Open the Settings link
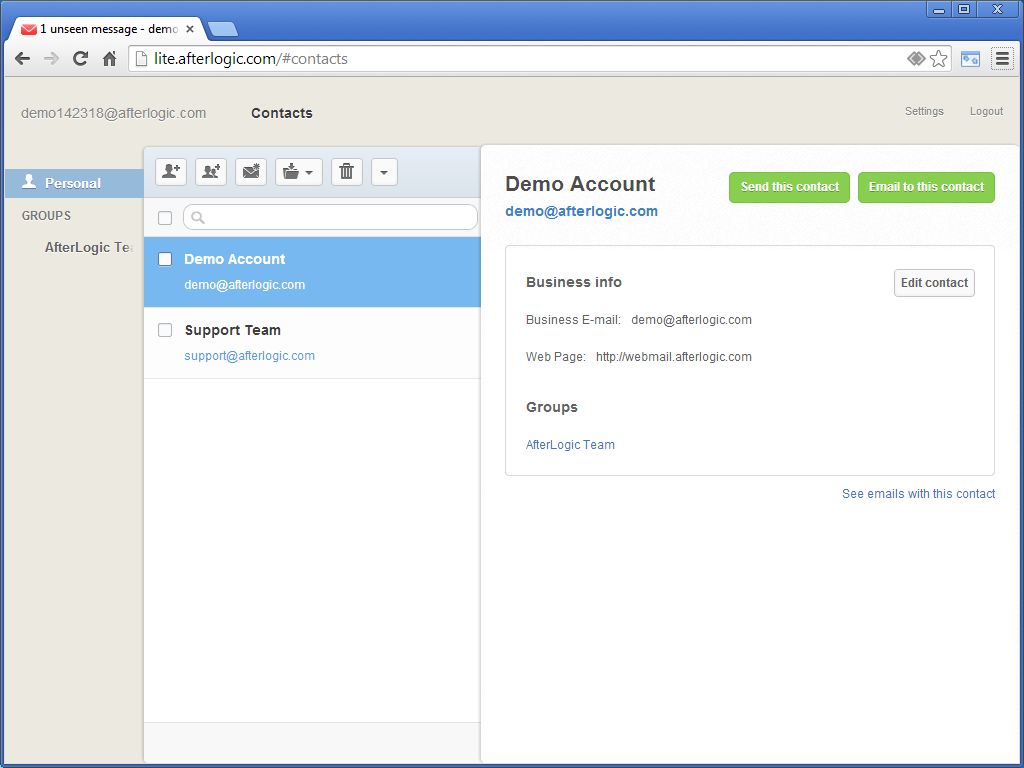The width and height of the screenshot is (1024, 768). click(924, 111)
